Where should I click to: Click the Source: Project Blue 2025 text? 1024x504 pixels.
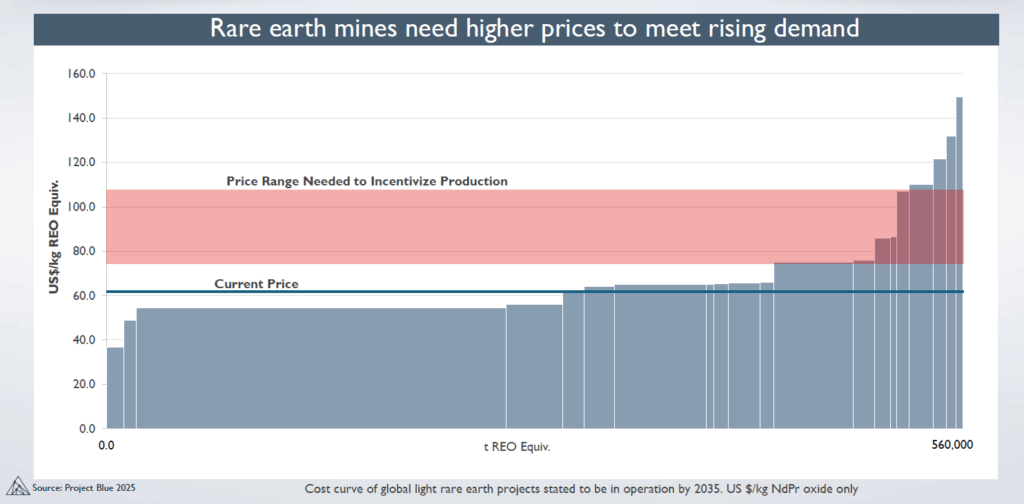tap(83, 487)
